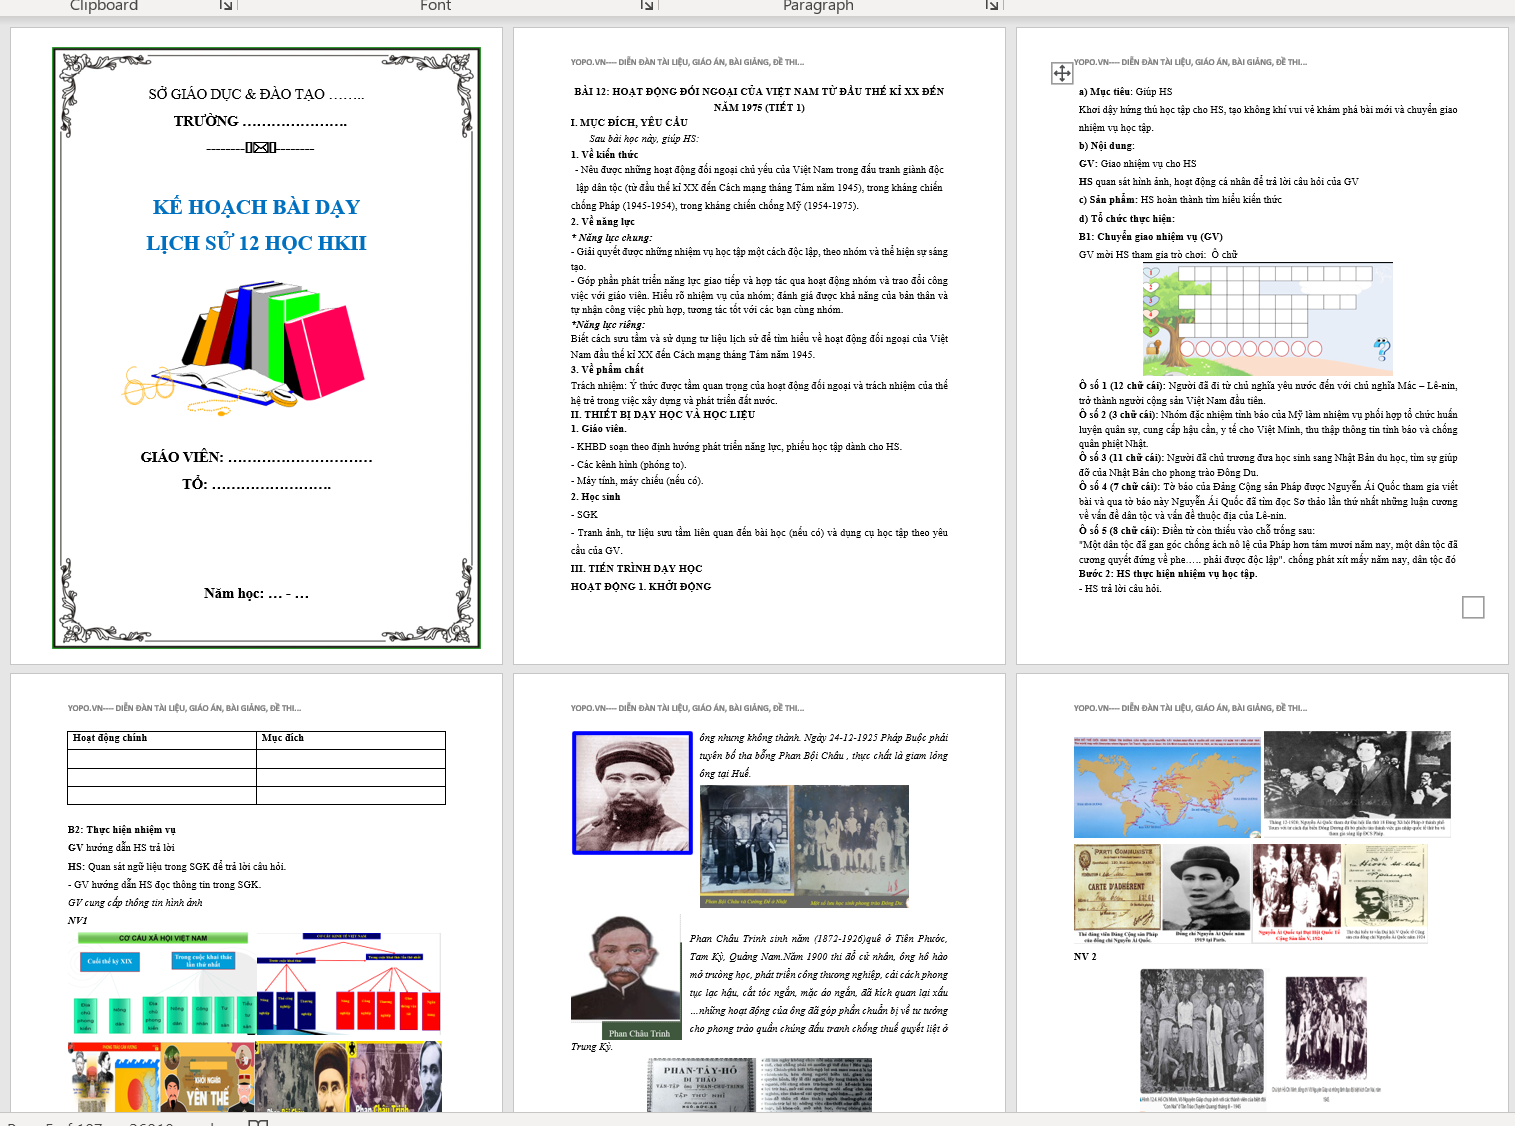Click the proofing book icon in status bar
The height and width of the screenshot is (1126, 1515).
pos(258,1123)
